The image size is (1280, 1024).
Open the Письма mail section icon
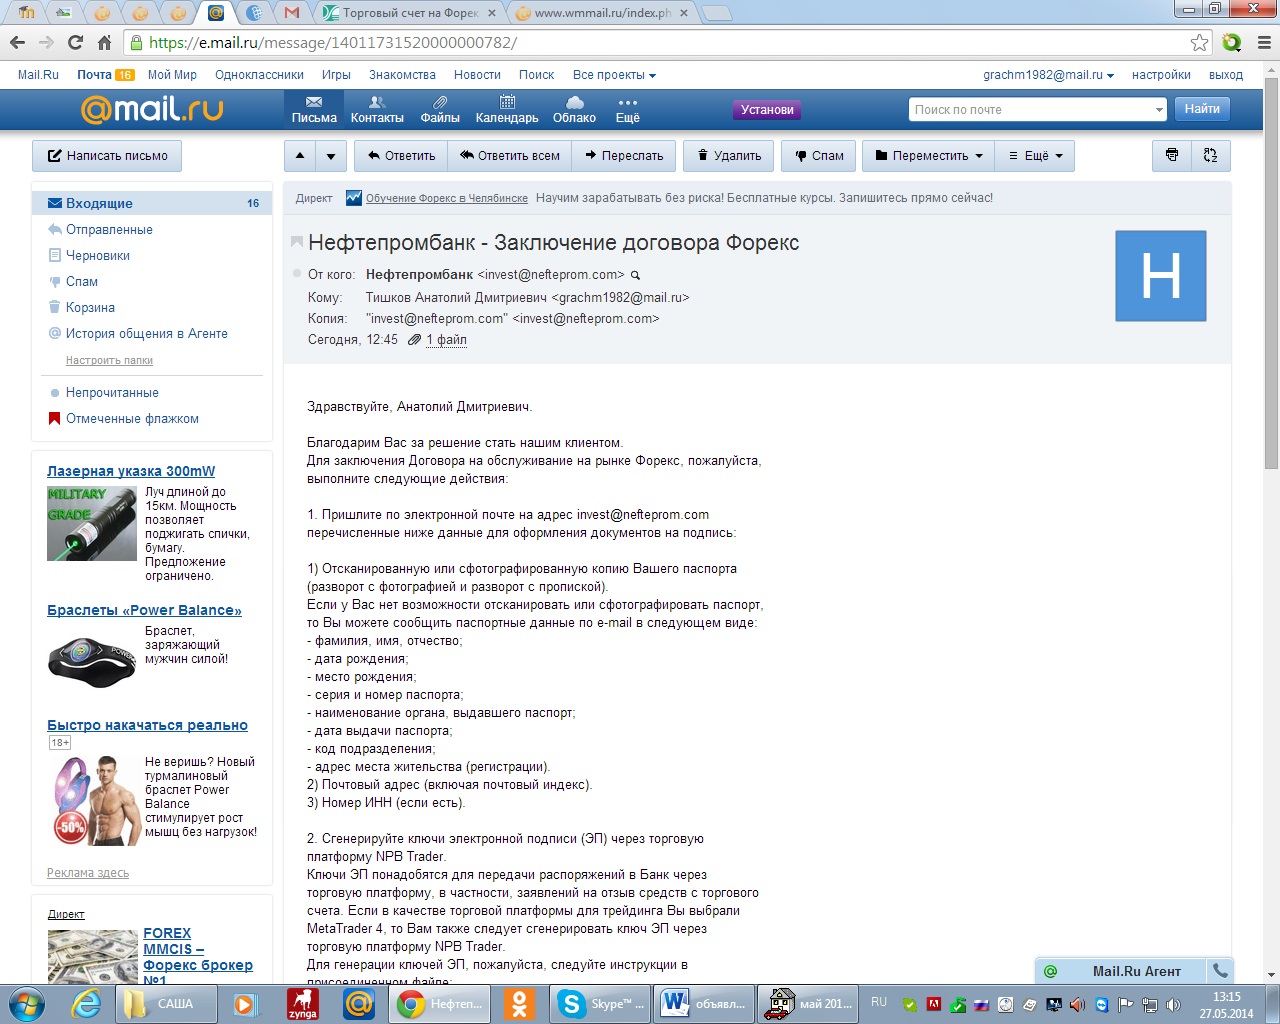click(314, 110)
